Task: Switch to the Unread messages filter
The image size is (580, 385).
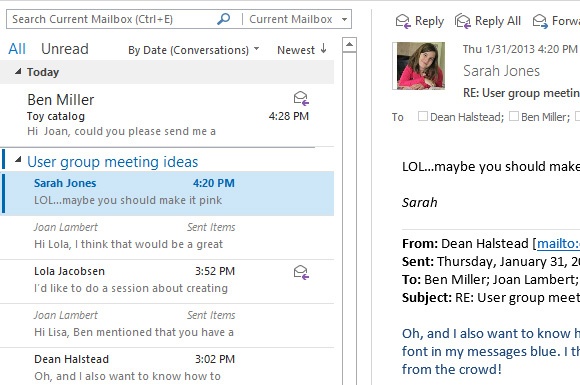Action: point(65,49)
